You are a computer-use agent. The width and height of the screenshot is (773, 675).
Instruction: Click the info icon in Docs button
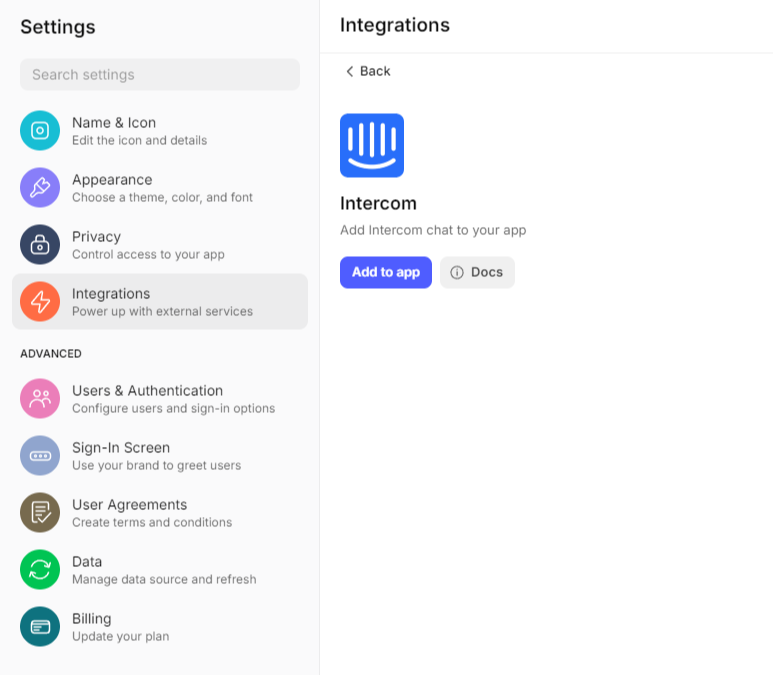457,272
